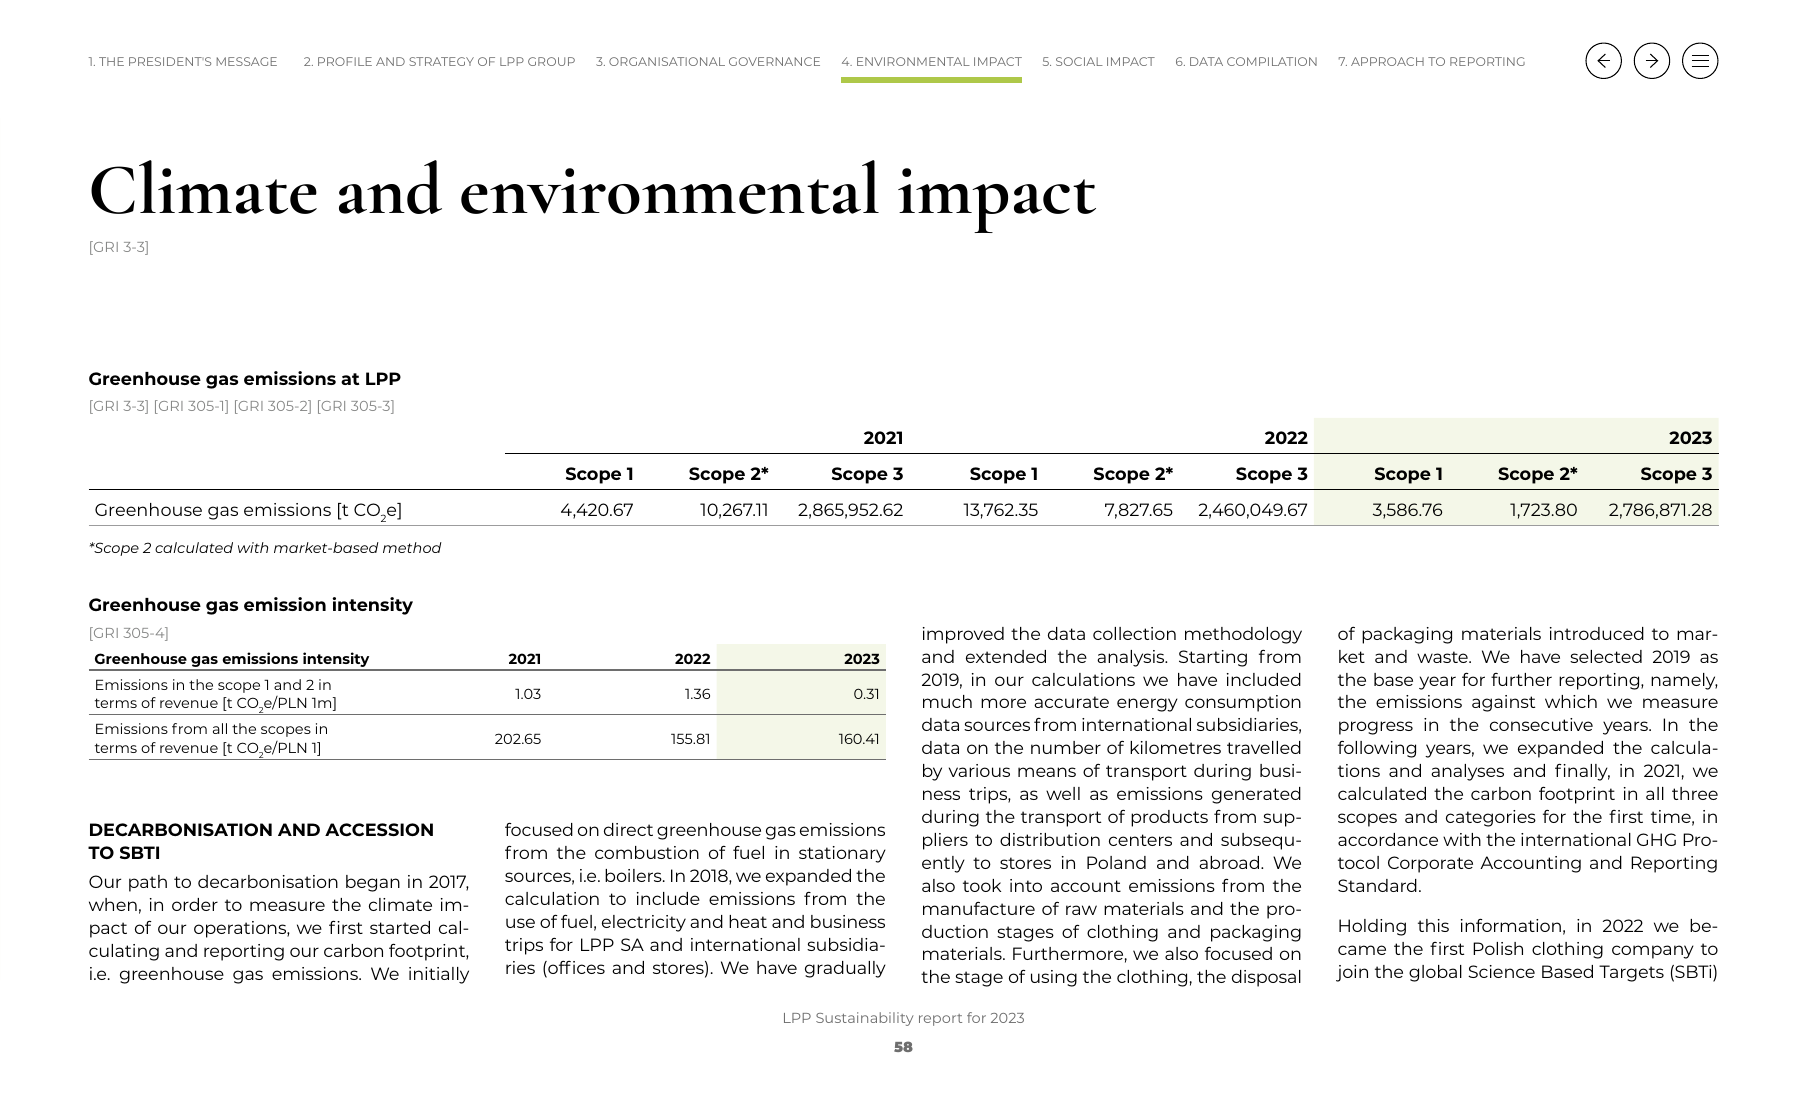The width and height of the screenshot is (1808, 1099).
Task: Click the LPP Sustainability report for 2023 footer
Action: [903, 1018]
